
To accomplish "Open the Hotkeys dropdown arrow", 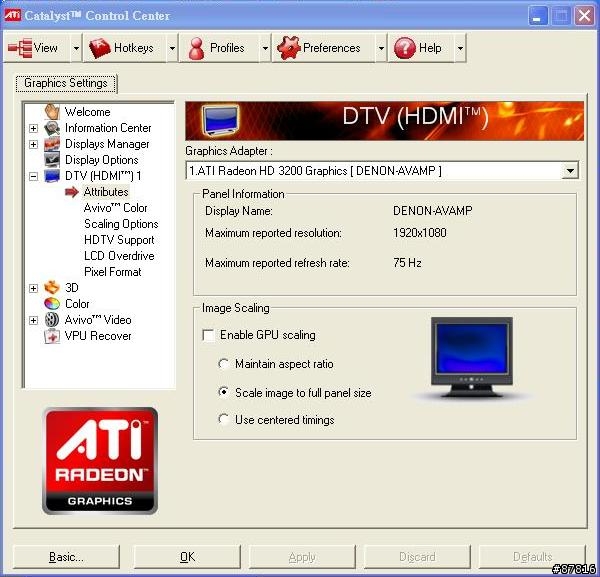I will (172, 48).
